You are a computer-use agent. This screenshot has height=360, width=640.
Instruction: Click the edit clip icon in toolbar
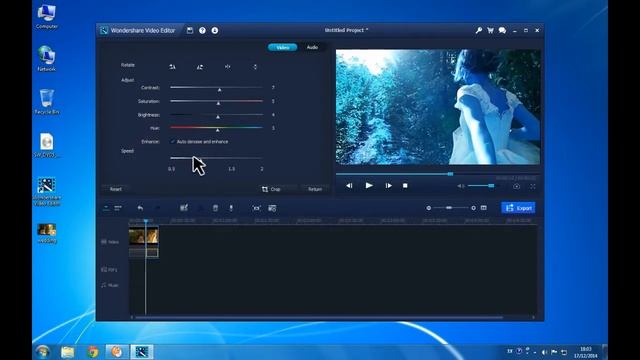[x=184, y=208]
